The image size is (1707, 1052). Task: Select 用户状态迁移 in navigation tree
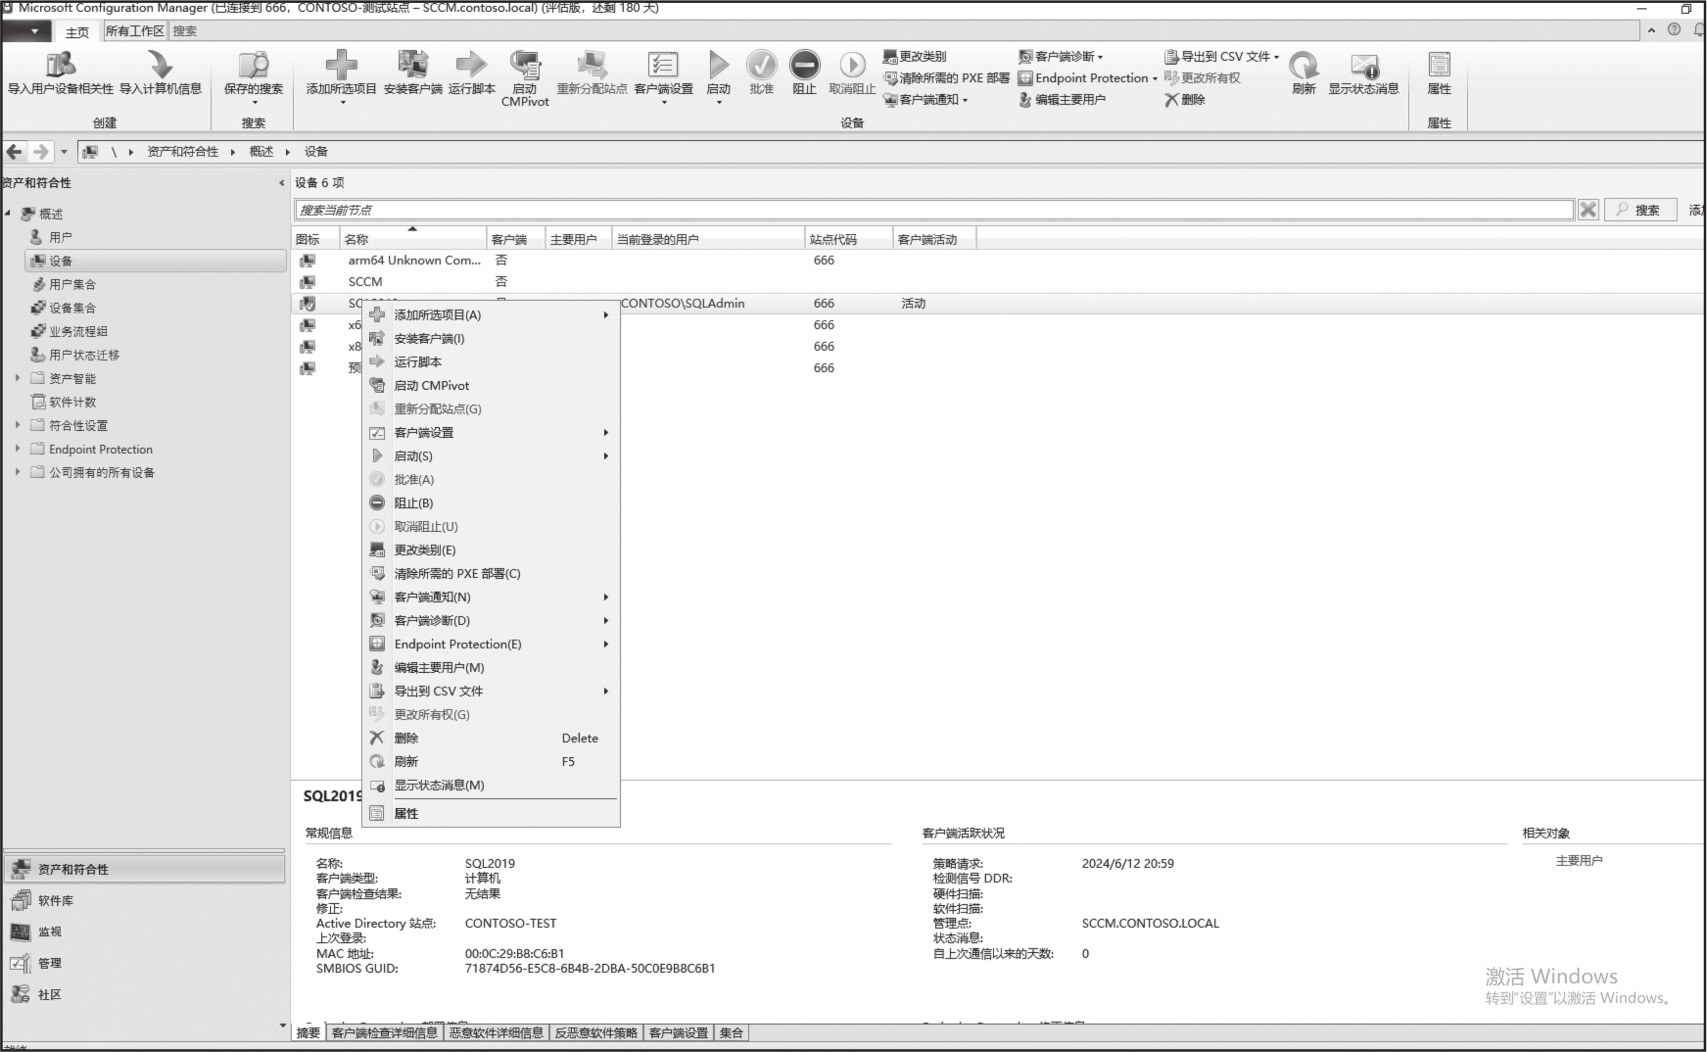click(x=84, y=355)
